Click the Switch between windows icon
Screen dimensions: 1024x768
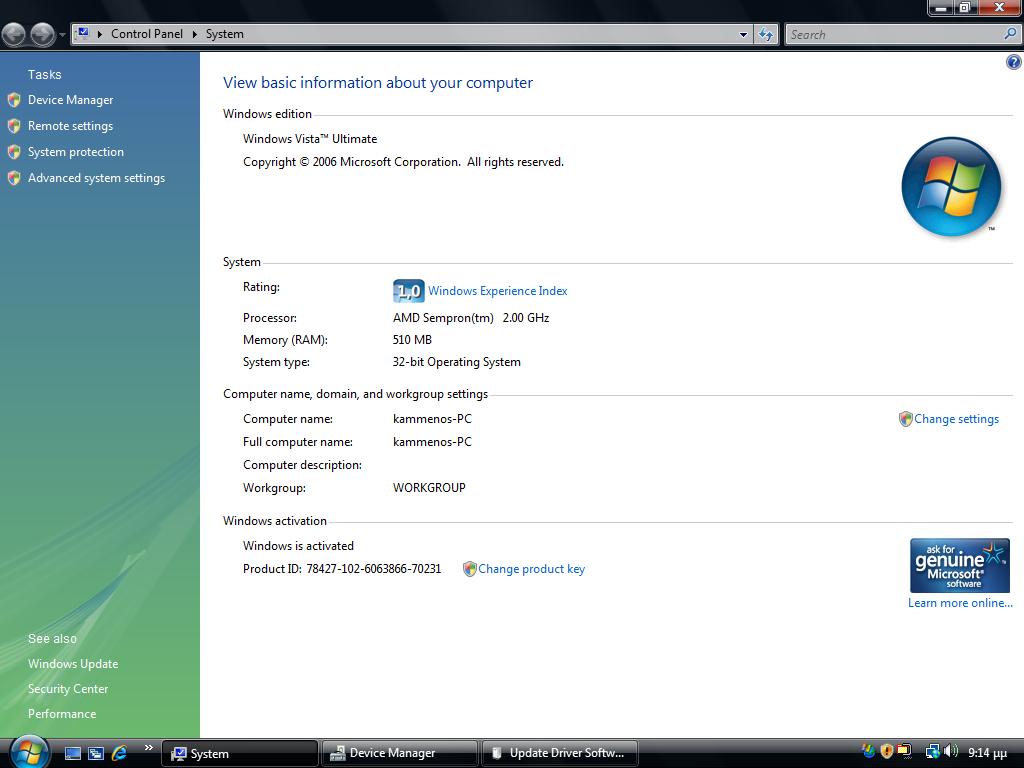tap(96, 753)
